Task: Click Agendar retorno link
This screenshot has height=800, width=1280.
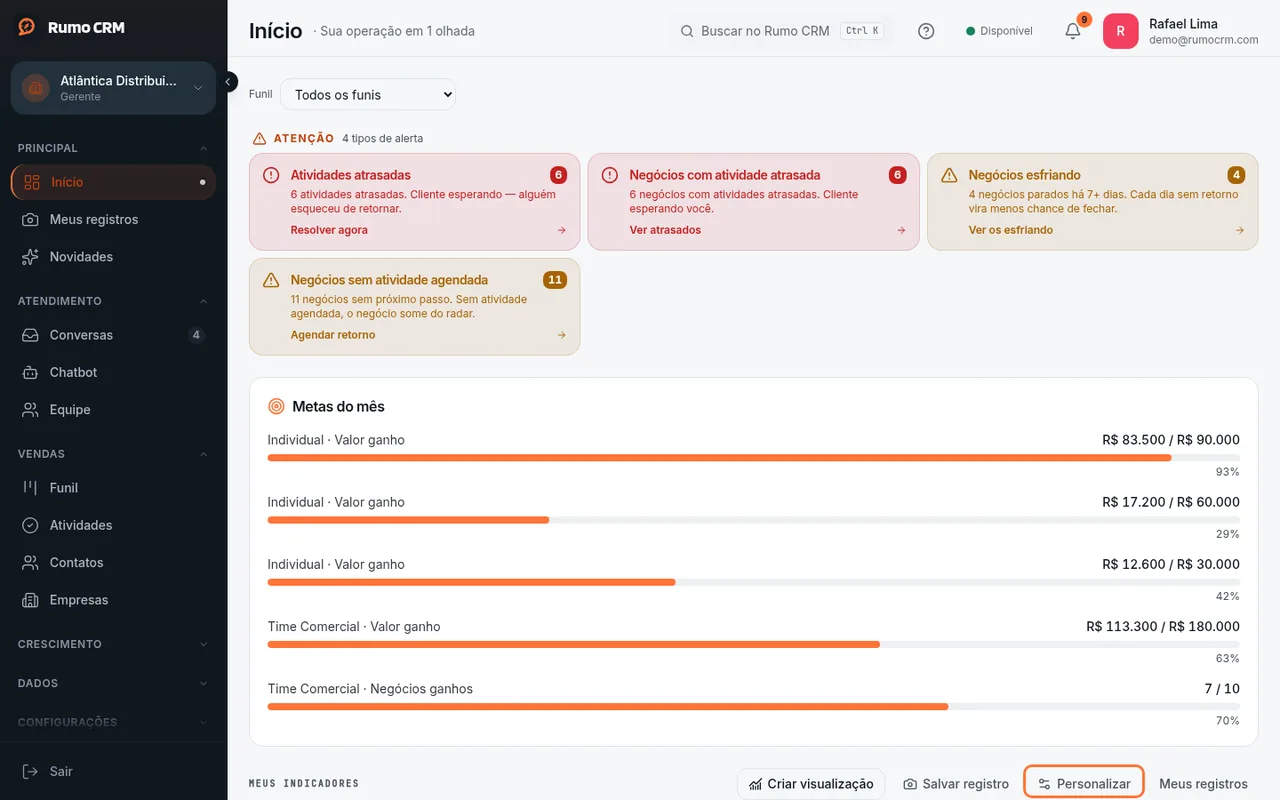Action: coord(333,335)
